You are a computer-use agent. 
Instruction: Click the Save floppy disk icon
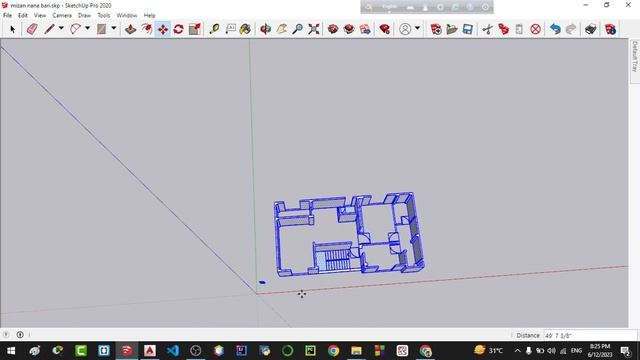click(468, 29)
